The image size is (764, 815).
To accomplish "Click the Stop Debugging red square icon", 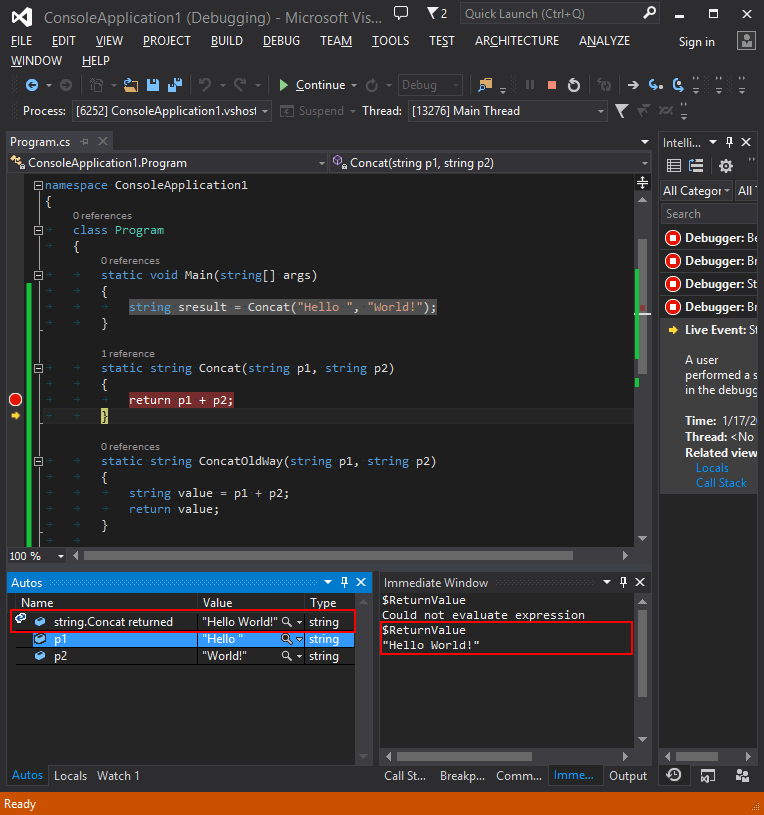I will 551,85.
